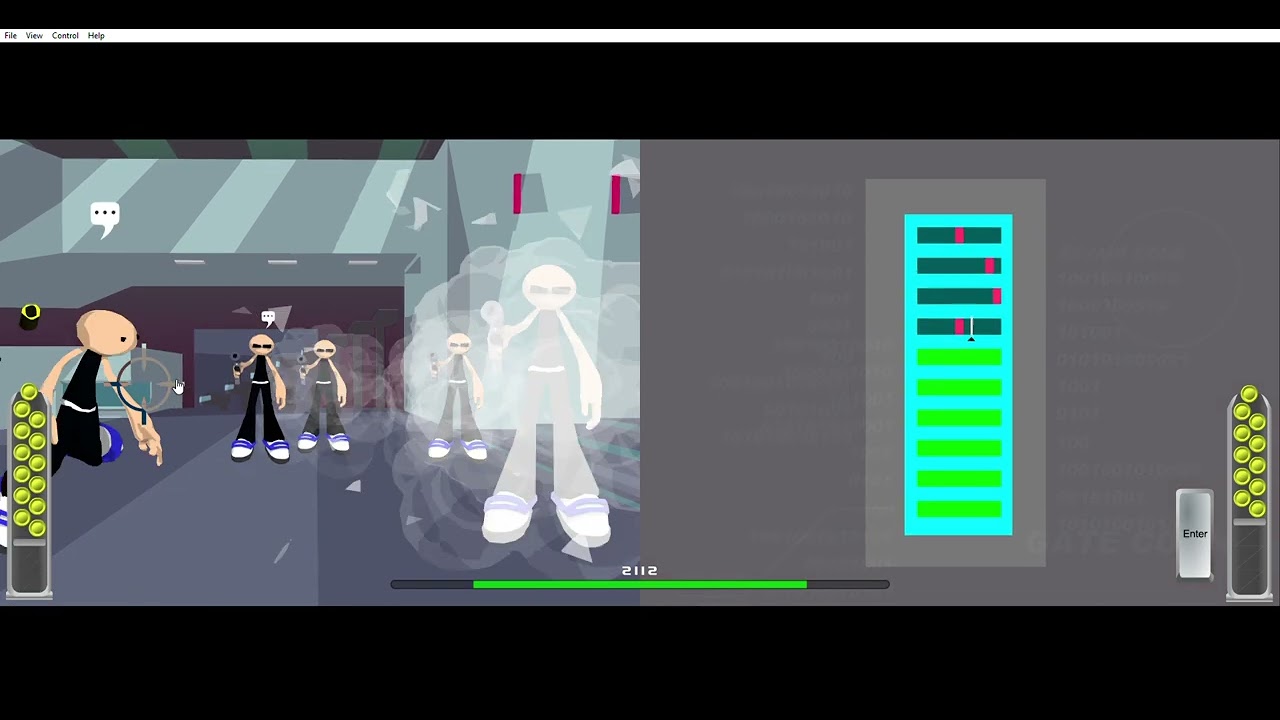
Task: Click the large white speech bubble icon
Action: pos(104,218)
